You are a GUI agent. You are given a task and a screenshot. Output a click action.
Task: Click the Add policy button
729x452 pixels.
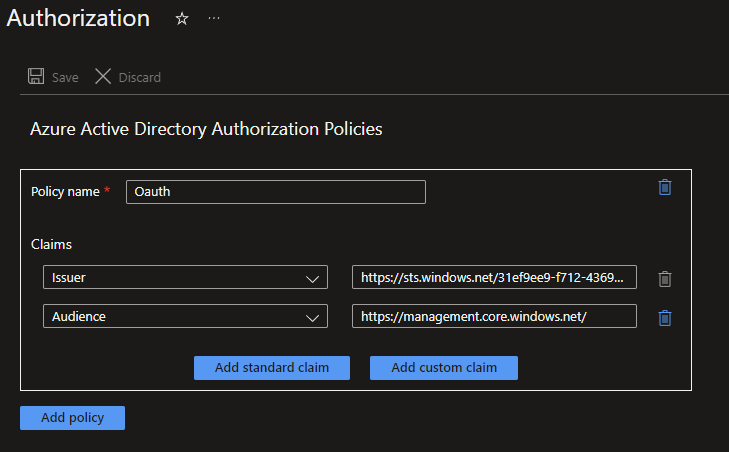72,418
